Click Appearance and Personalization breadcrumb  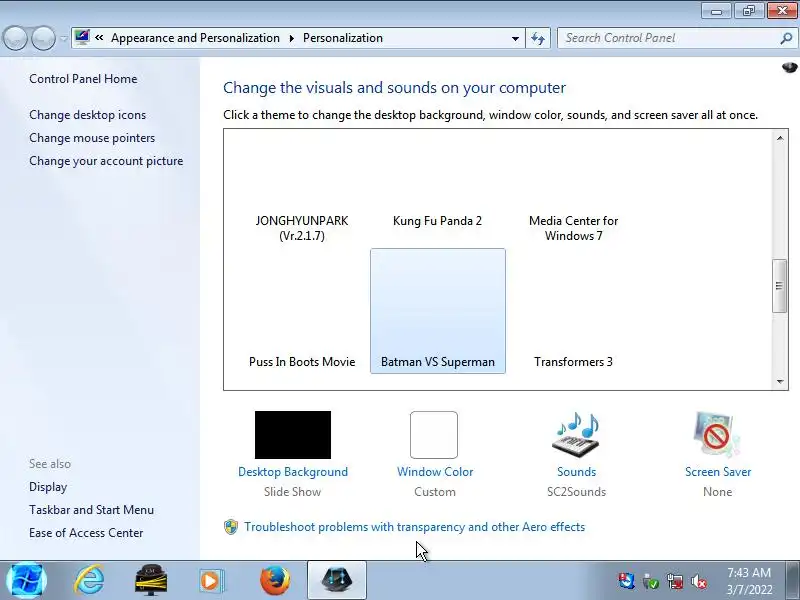tap(195, 38)
